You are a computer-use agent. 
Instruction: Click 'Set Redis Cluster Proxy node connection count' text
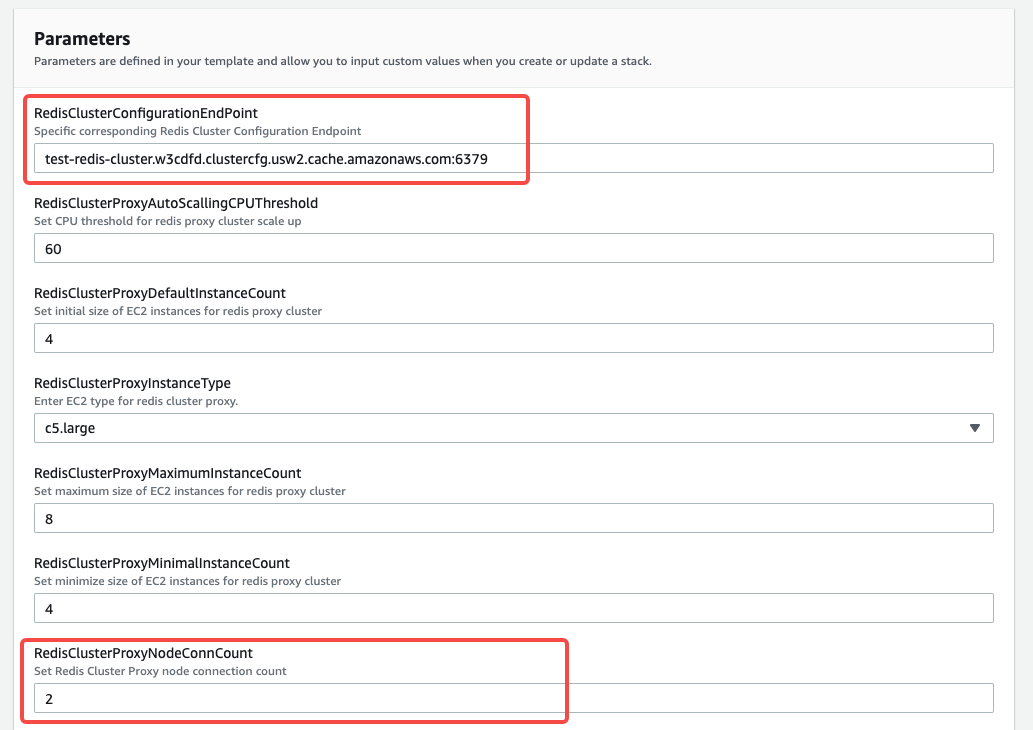[160, 671]
